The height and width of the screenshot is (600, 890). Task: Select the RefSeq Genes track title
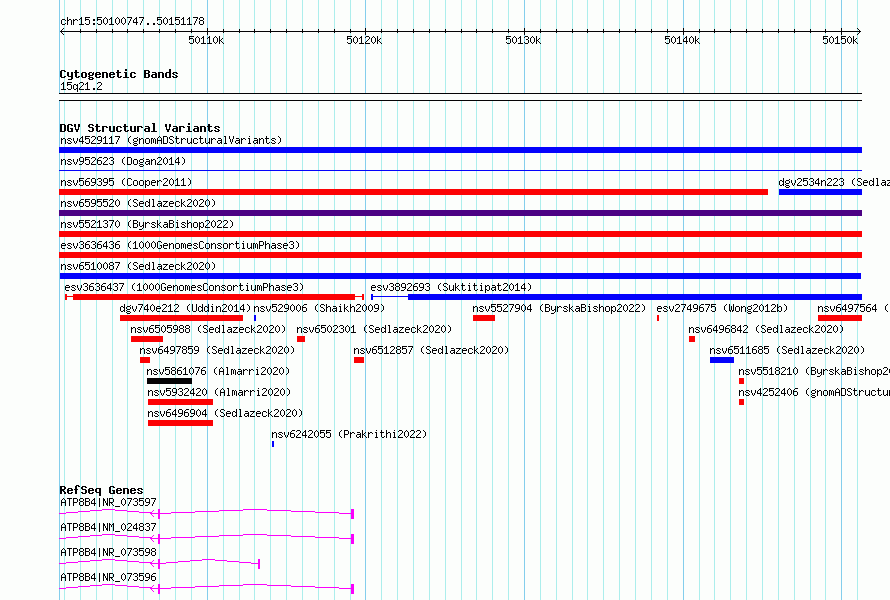pos(101,490)
